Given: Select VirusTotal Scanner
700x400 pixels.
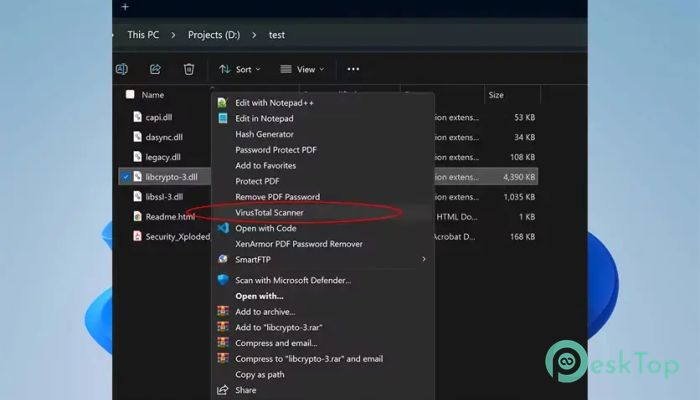Looking at the screenshot, I should pyautogui.click(x=269, y=212).
